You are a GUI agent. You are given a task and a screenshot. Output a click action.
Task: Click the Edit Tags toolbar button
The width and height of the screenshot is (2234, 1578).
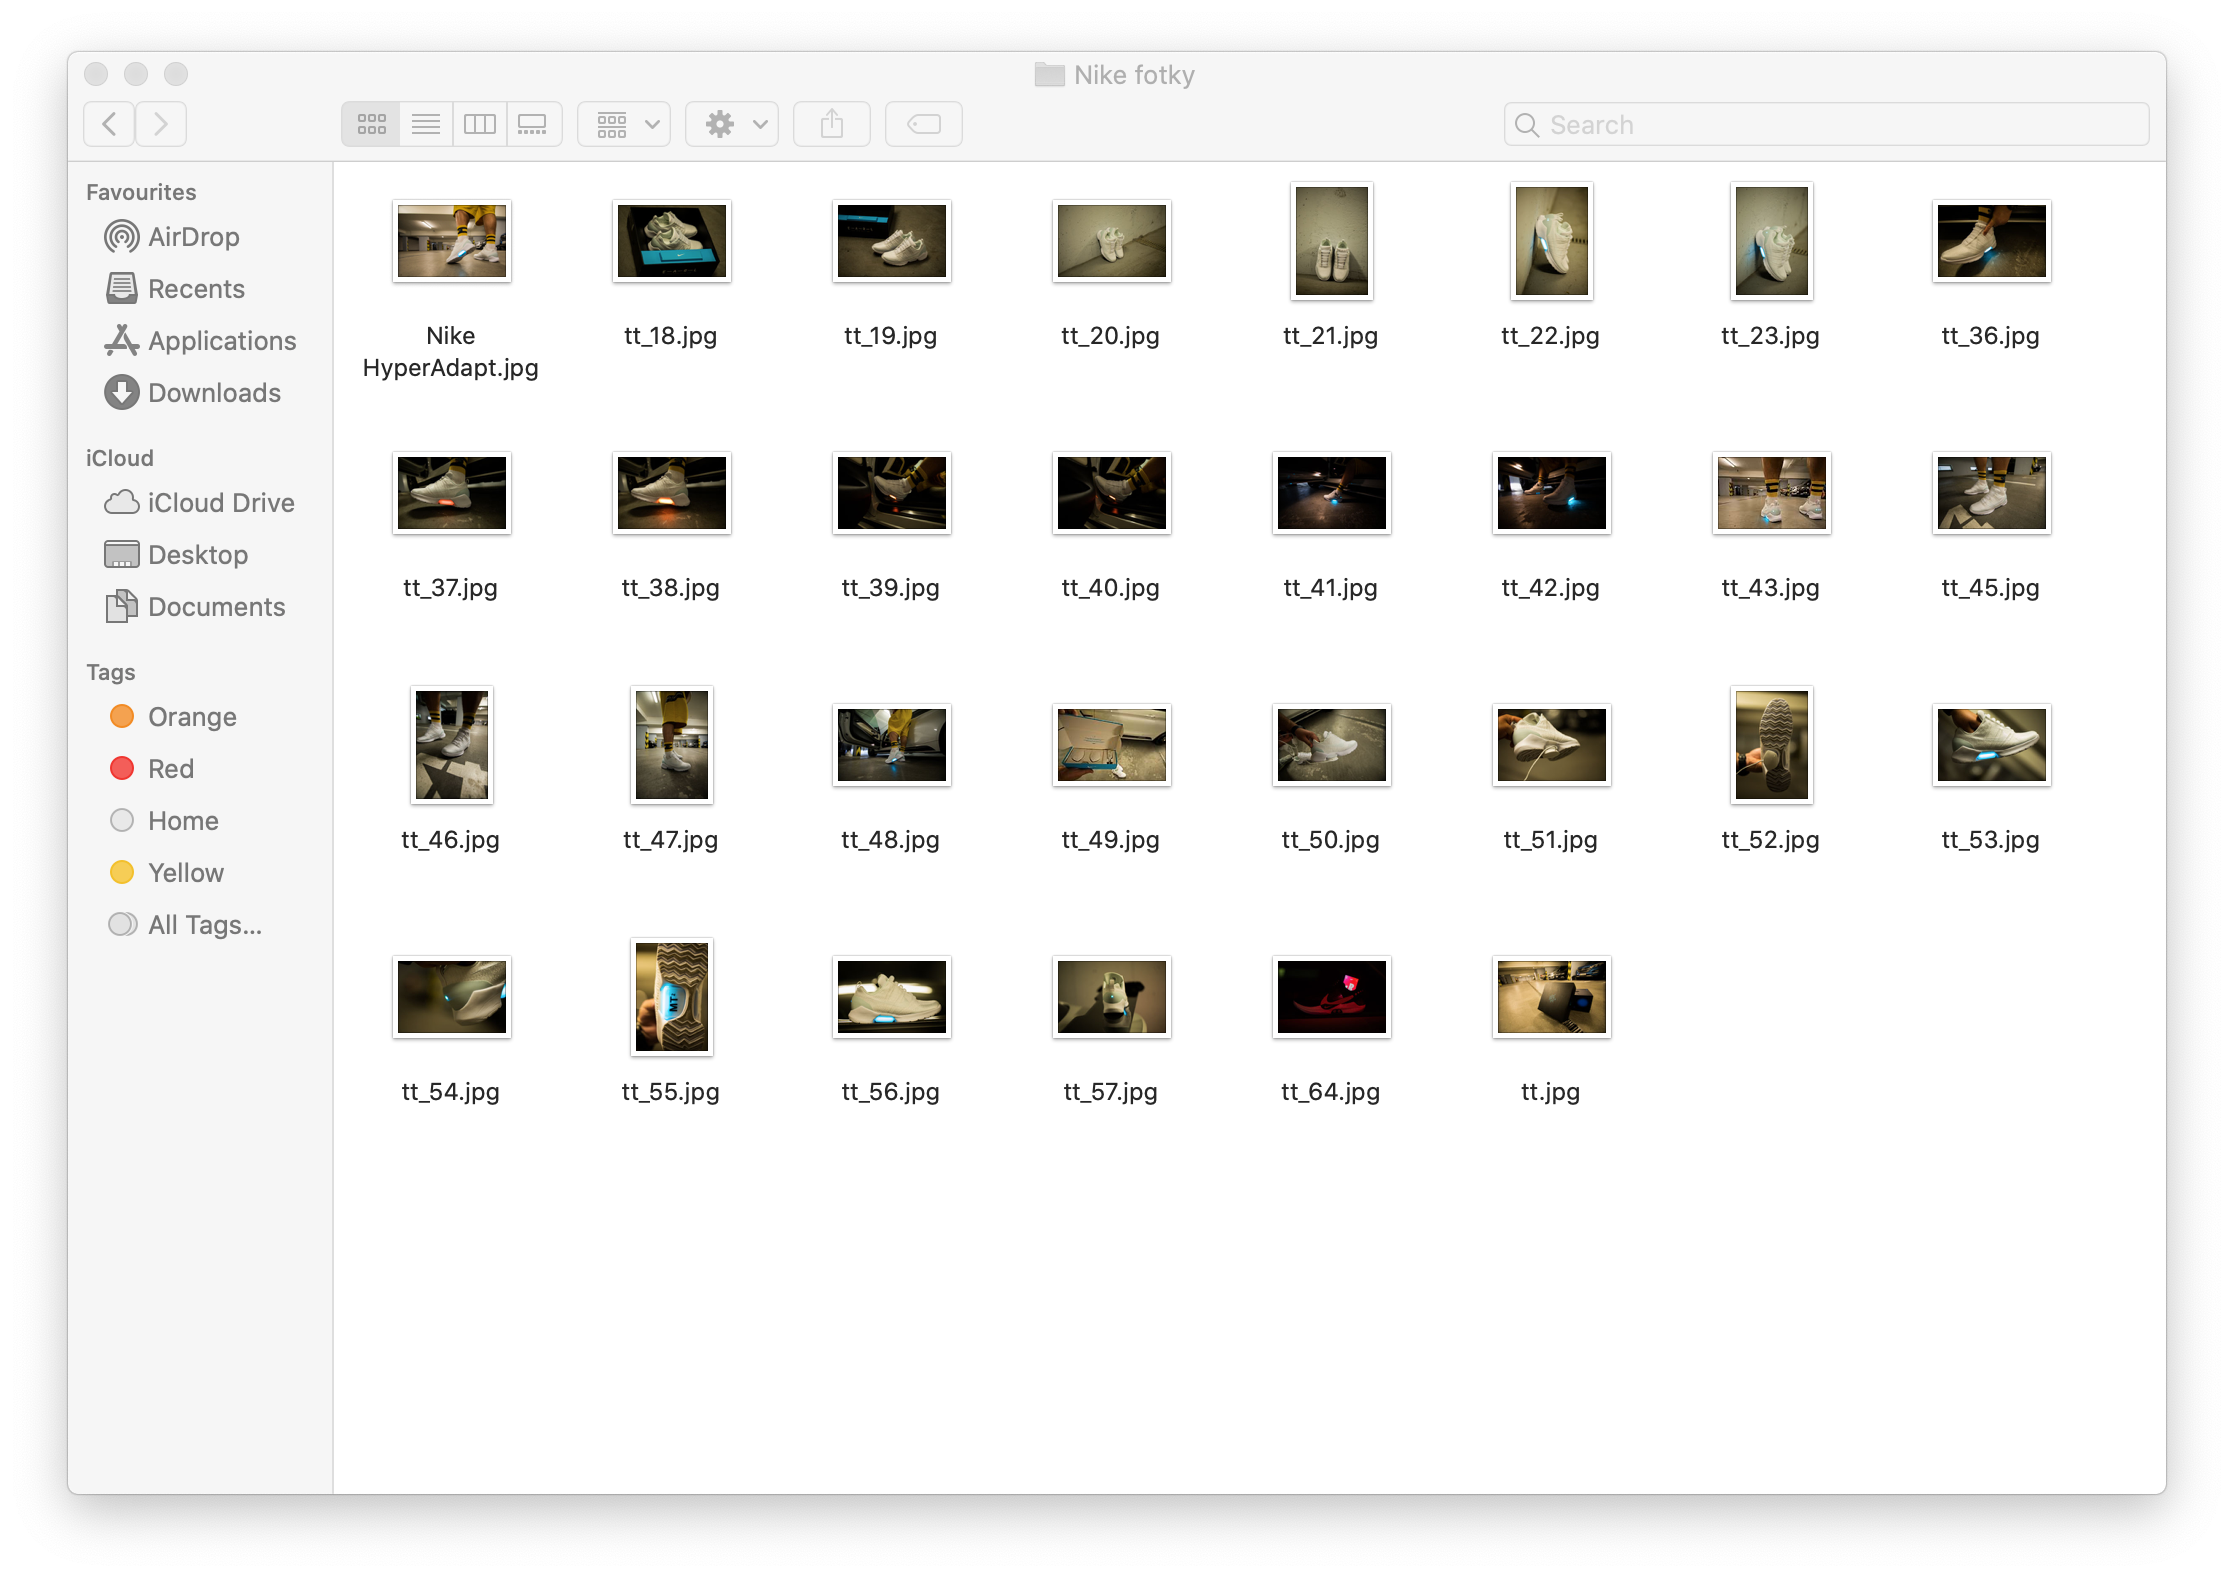click(x=923, y=124)
